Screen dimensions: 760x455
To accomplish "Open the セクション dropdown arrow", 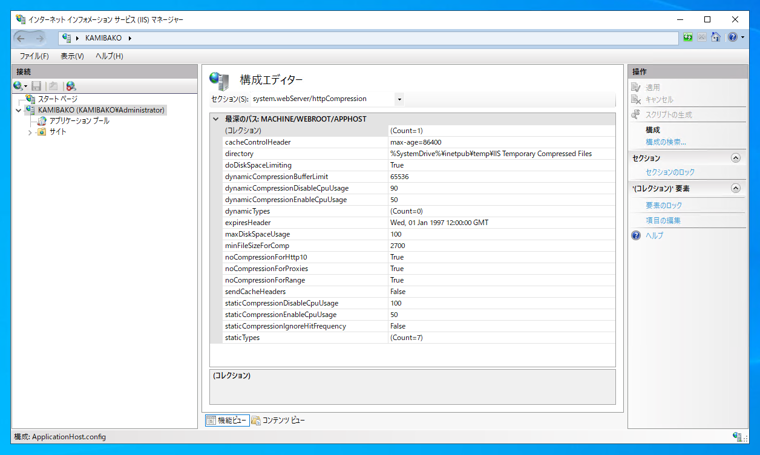I will coord(399,99).
